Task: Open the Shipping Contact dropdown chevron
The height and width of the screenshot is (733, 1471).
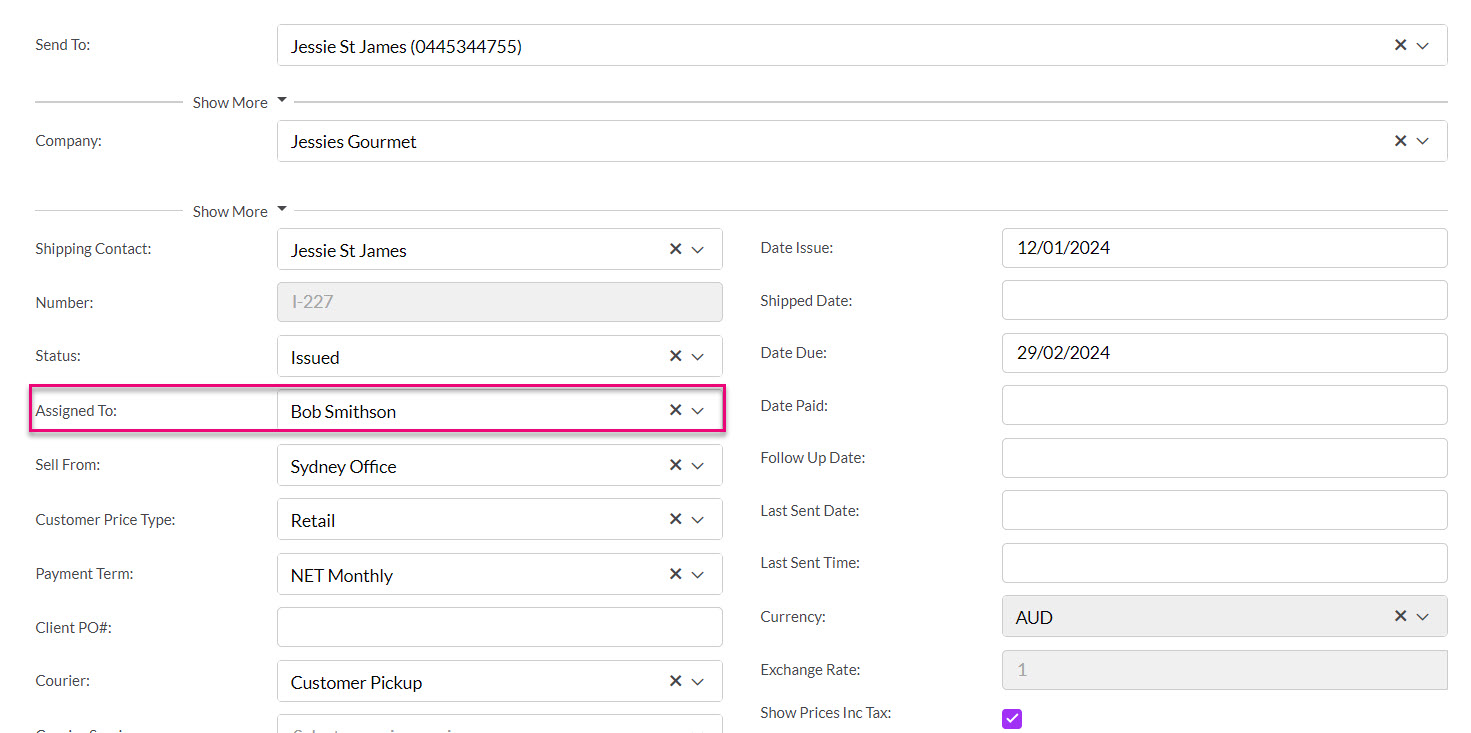Action: click(698, 250)
